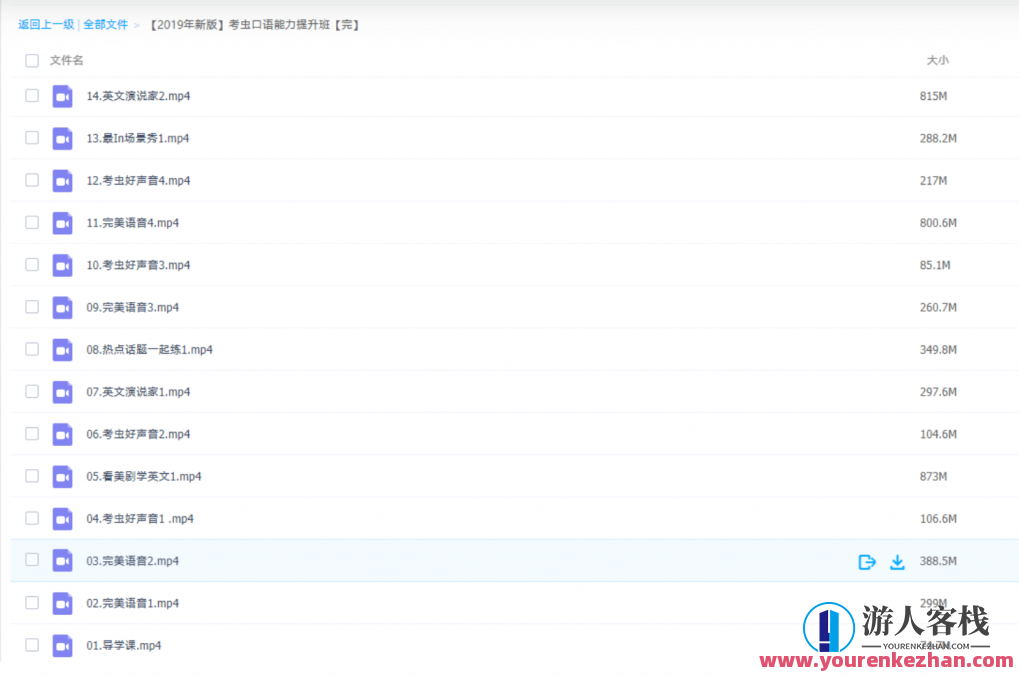Sort the list by 文件名 column header
Screen dimensions: 1019x677
(67, 61)
